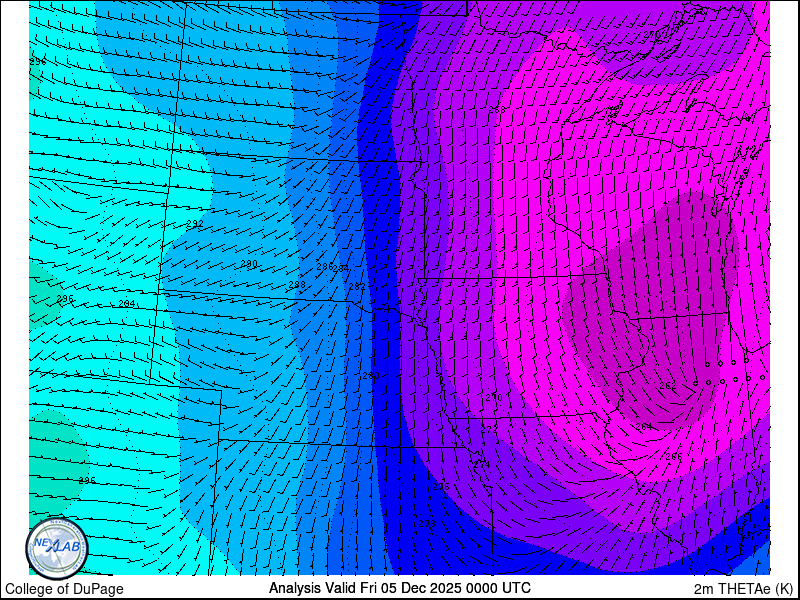Click the 262 contour label
The height and width of the screenshot is (600, 800).
pyautogui.click(x=668, y=386)
